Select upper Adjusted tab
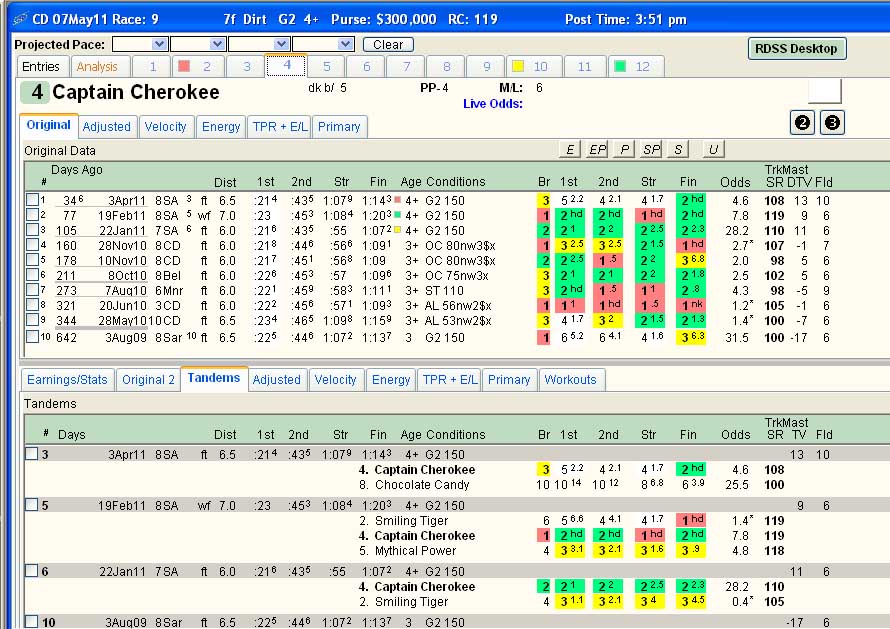Viewport: 890px width, 629px height. (107, 127)
